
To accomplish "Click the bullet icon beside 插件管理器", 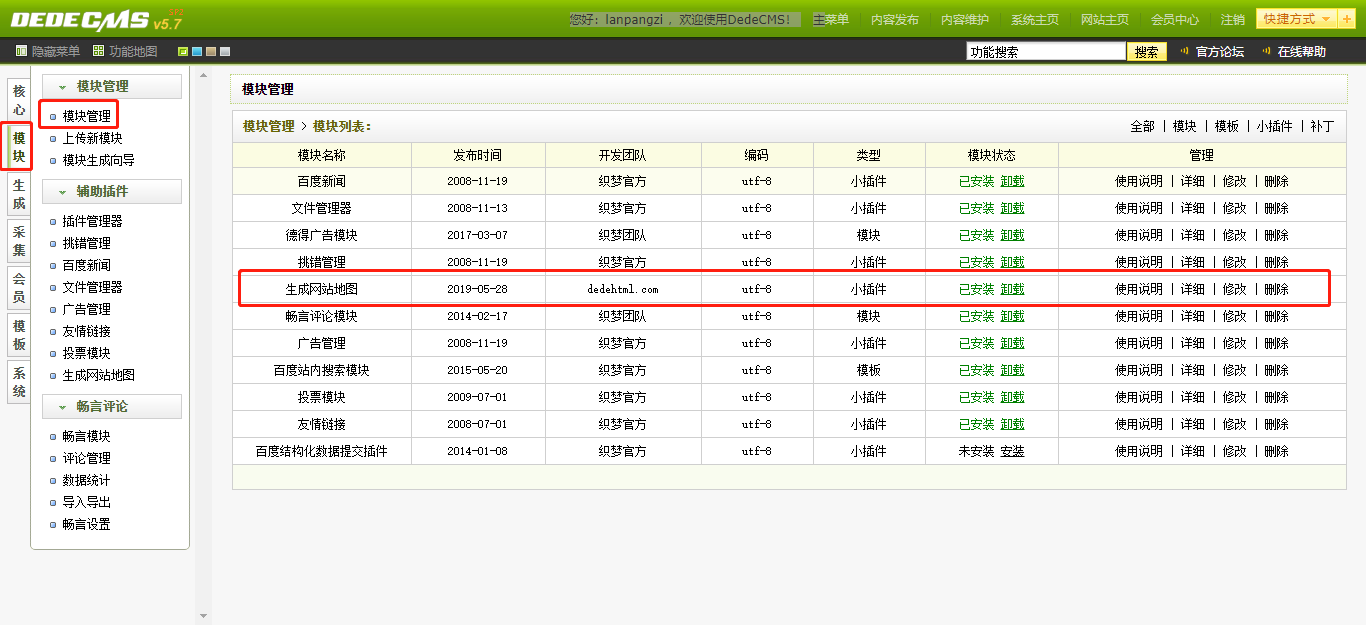I will pos(53,222).
